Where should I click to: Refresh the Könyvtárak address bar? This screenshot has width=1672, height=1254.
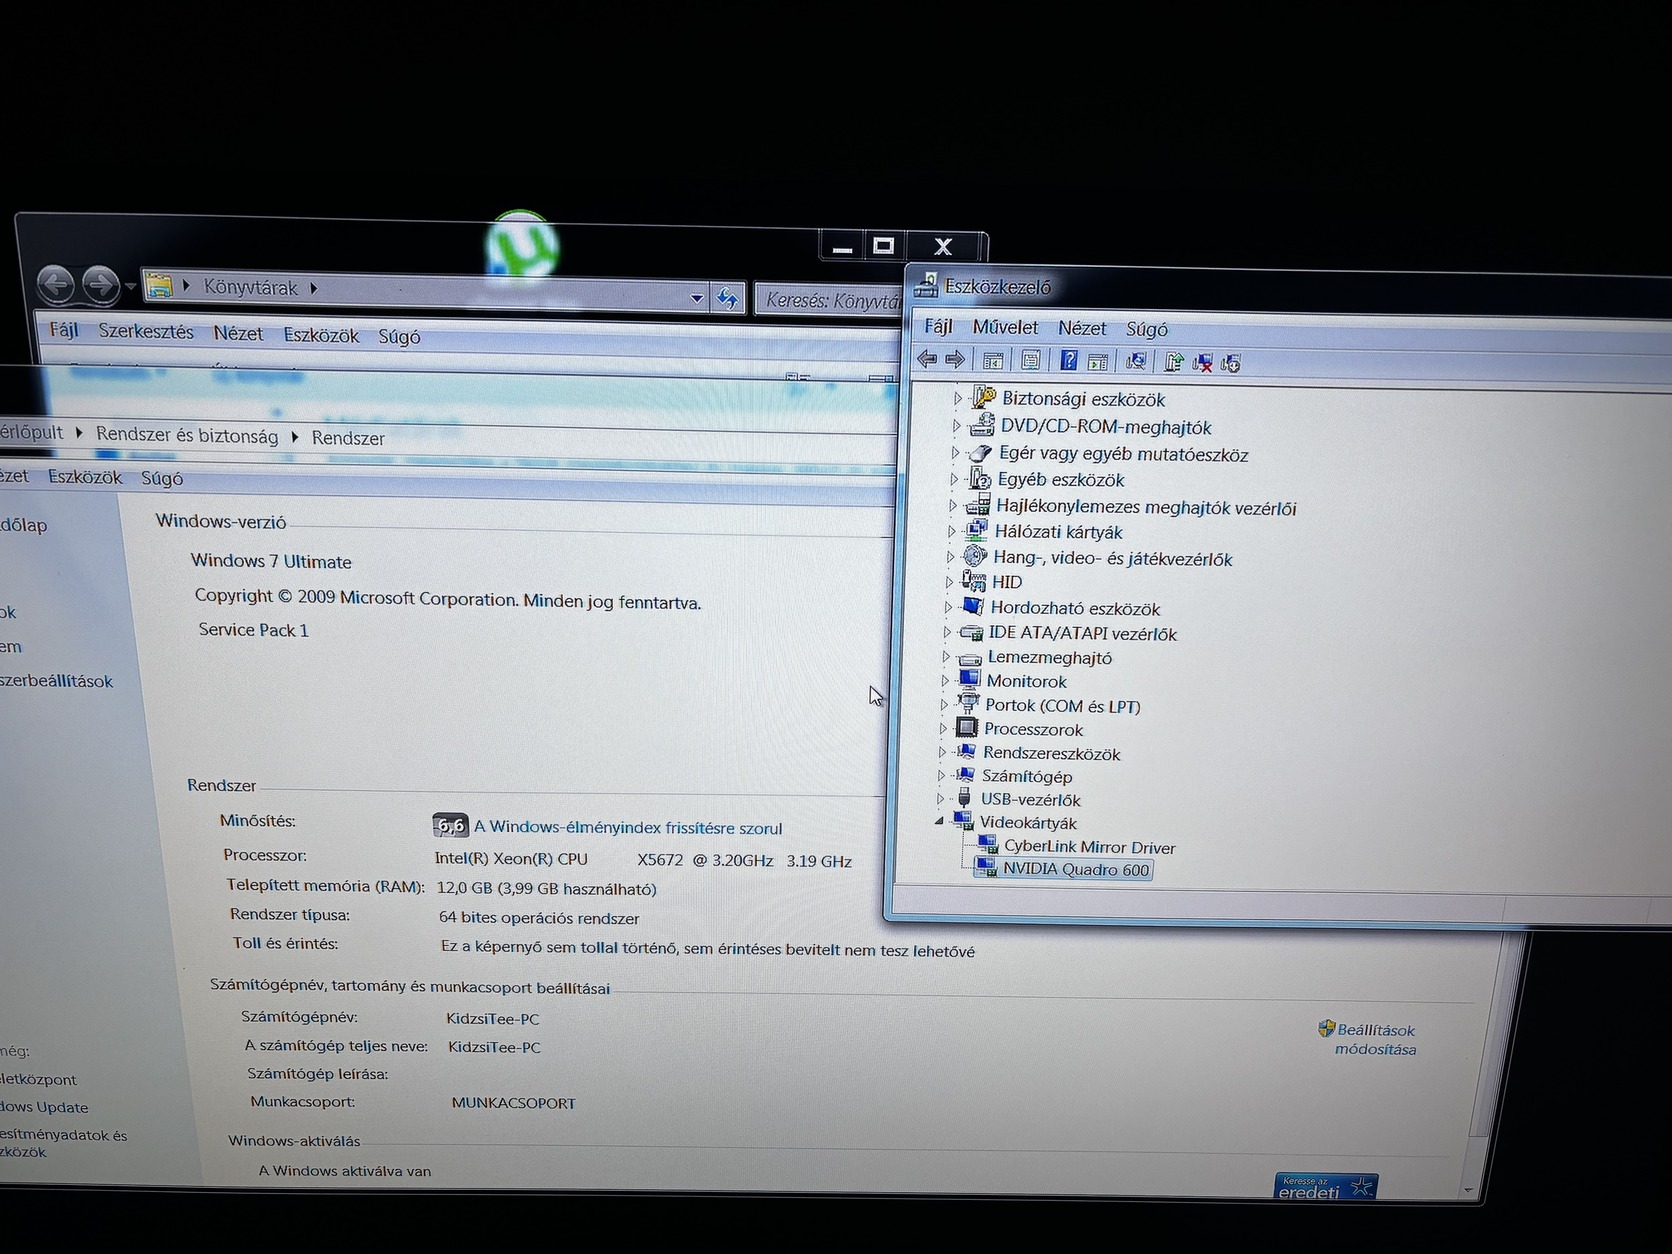[x=728, y=298]
